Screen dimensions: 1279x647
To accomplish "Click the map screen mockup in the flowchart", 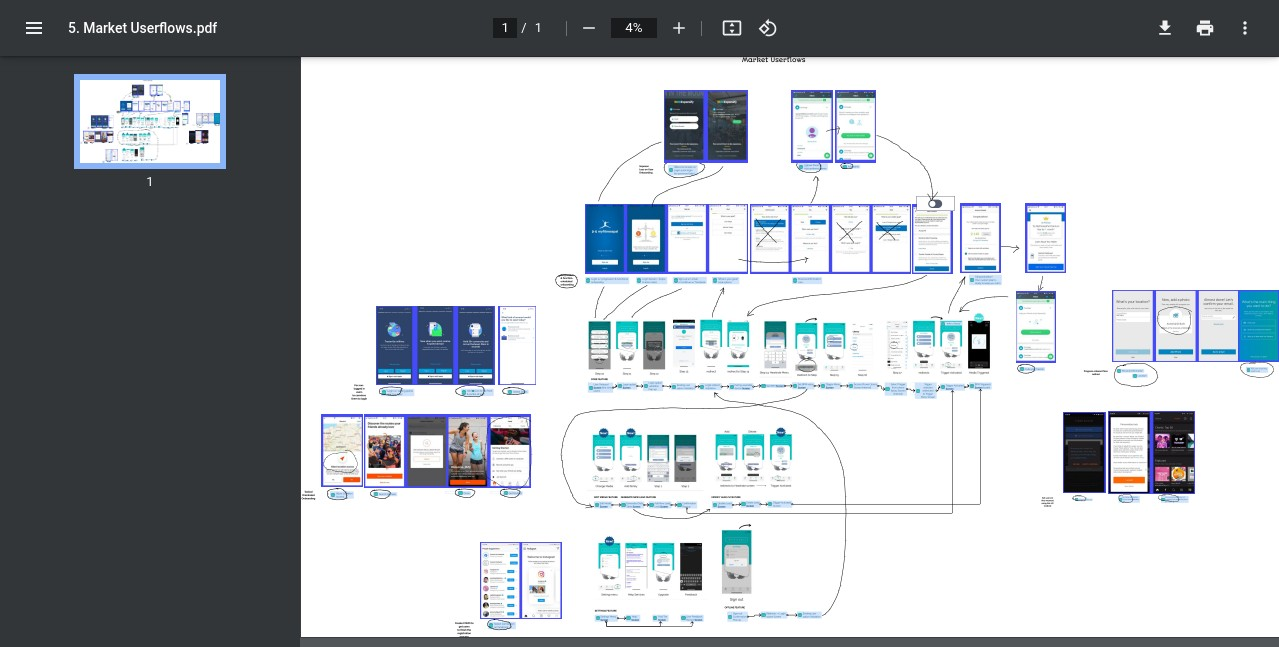I will (x=342, y=451).
